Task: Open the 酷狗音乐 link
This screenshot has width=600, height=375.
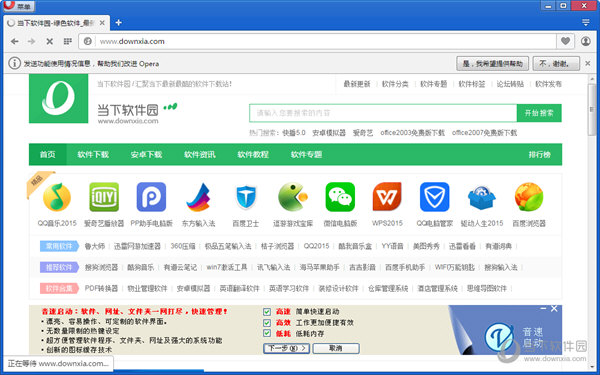Action: pos(140,267)
